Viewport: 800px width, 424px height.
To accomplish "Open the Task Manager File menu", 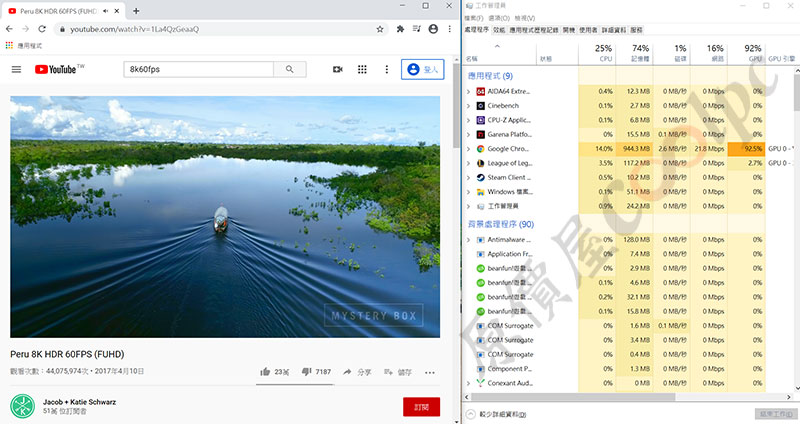I will (473, 18).
